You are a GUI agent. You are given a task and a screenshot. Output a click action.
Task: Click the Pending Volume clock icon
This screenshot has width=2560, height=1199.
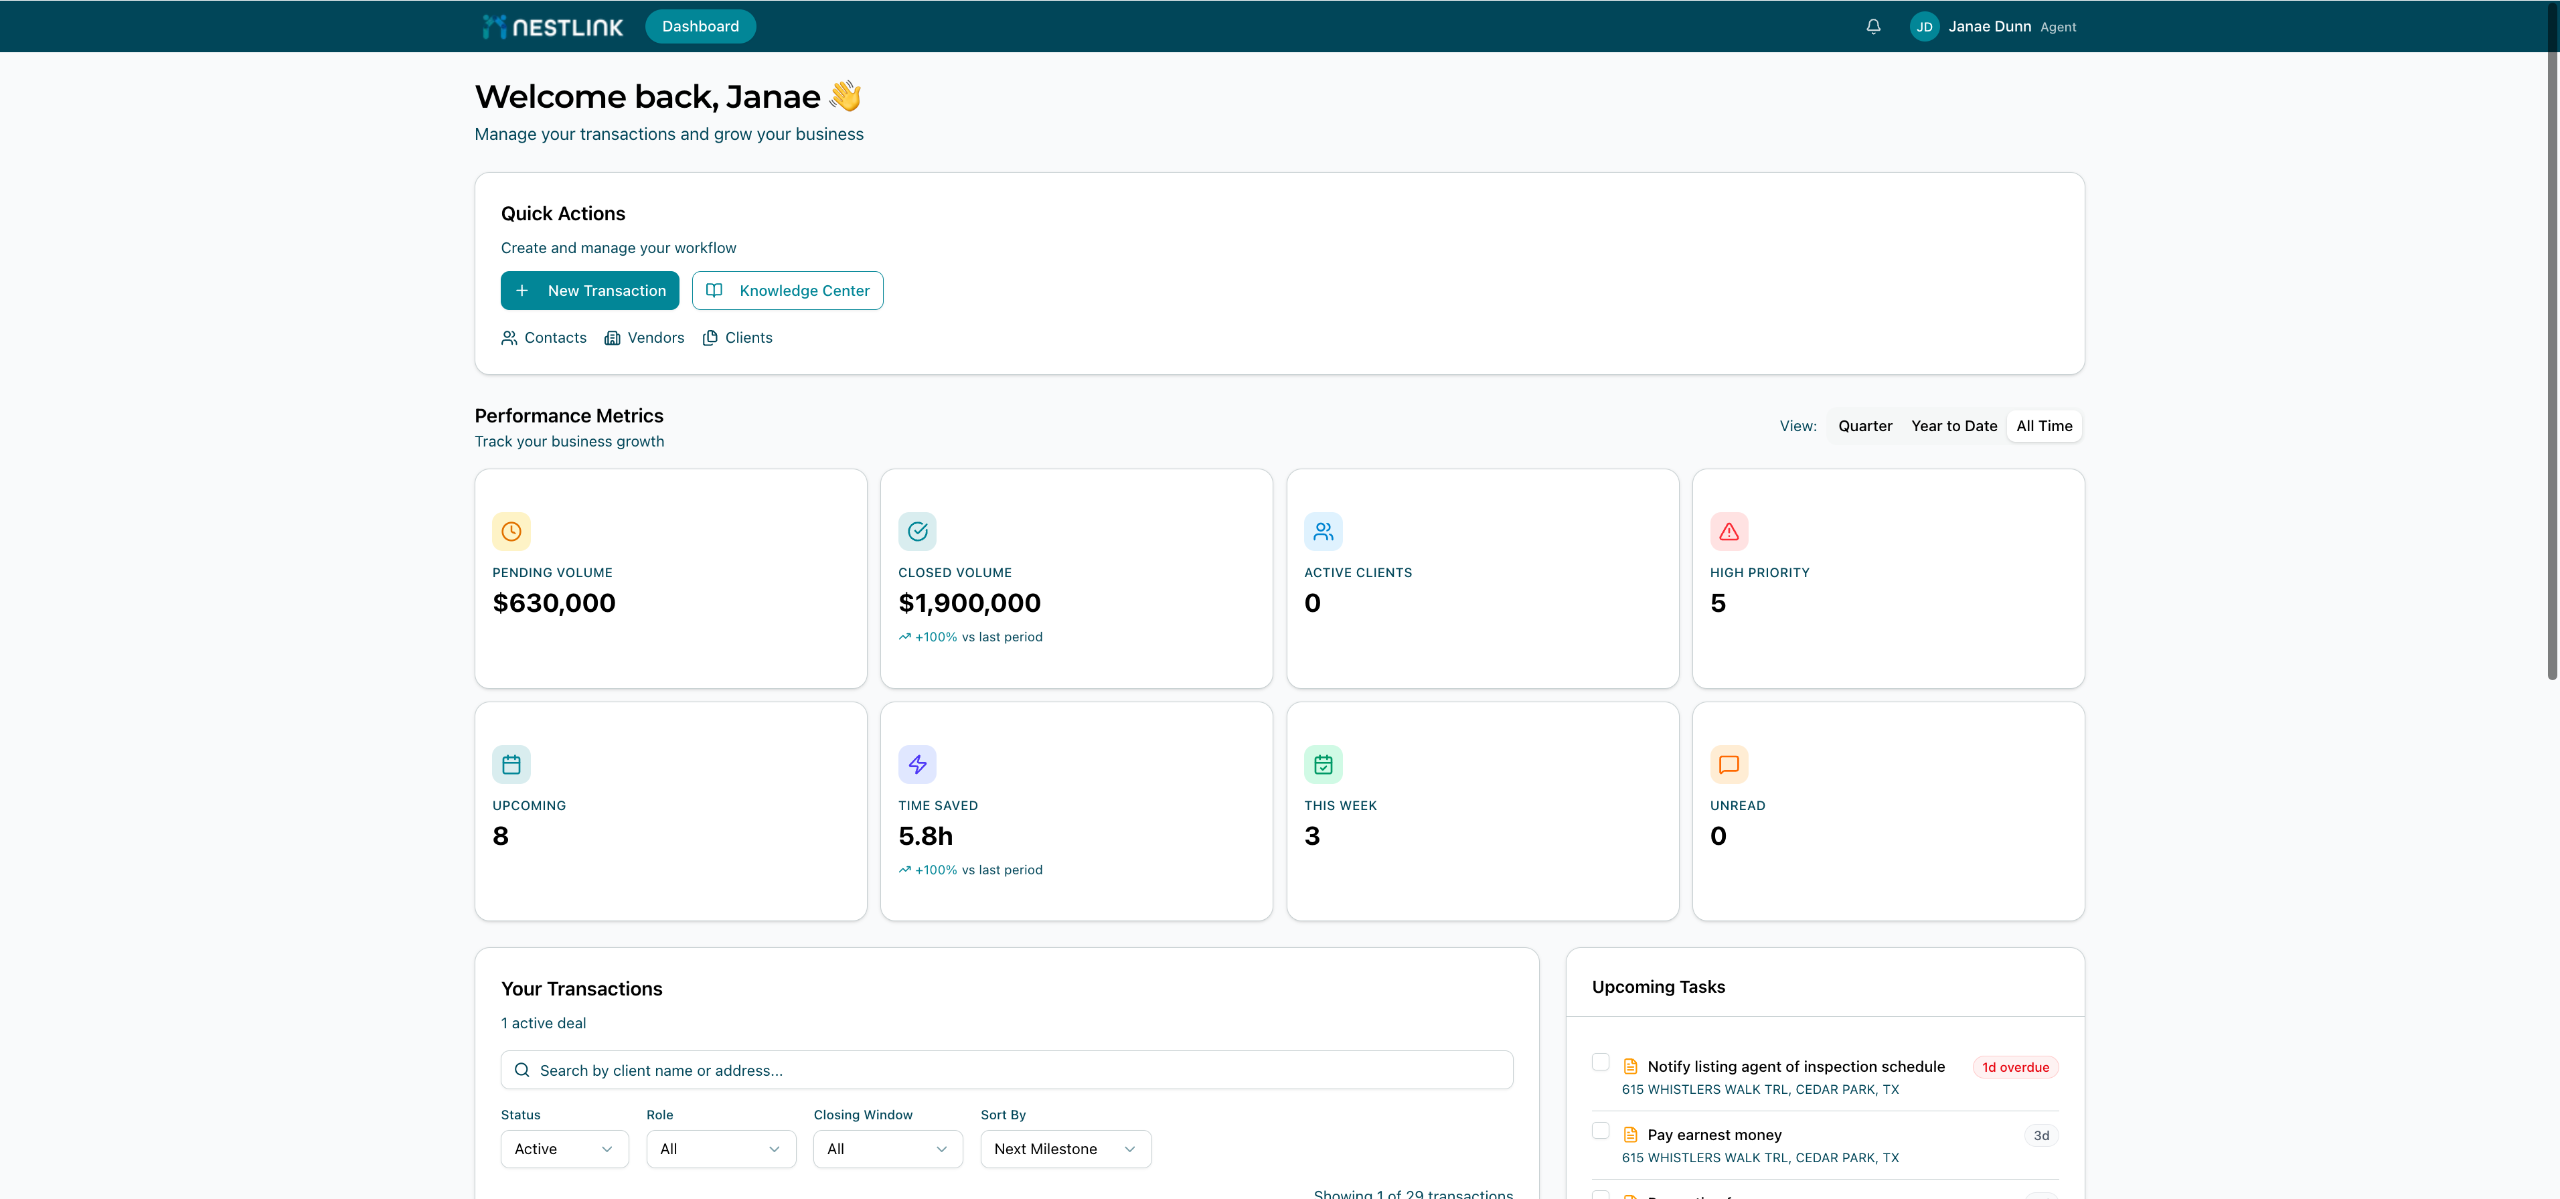511,532
